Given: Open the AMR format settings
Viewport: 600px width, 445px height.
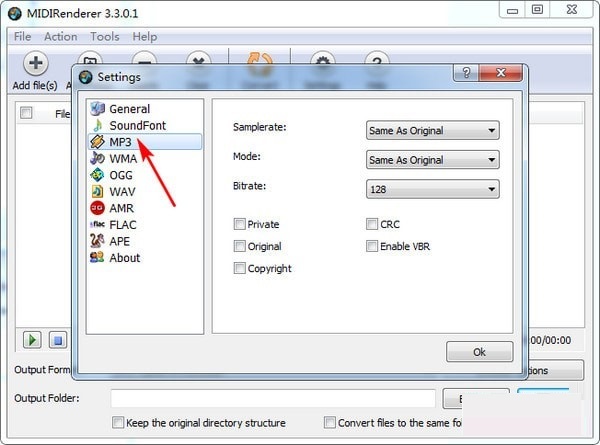Looking at the screenshot, I should point(97,208).
